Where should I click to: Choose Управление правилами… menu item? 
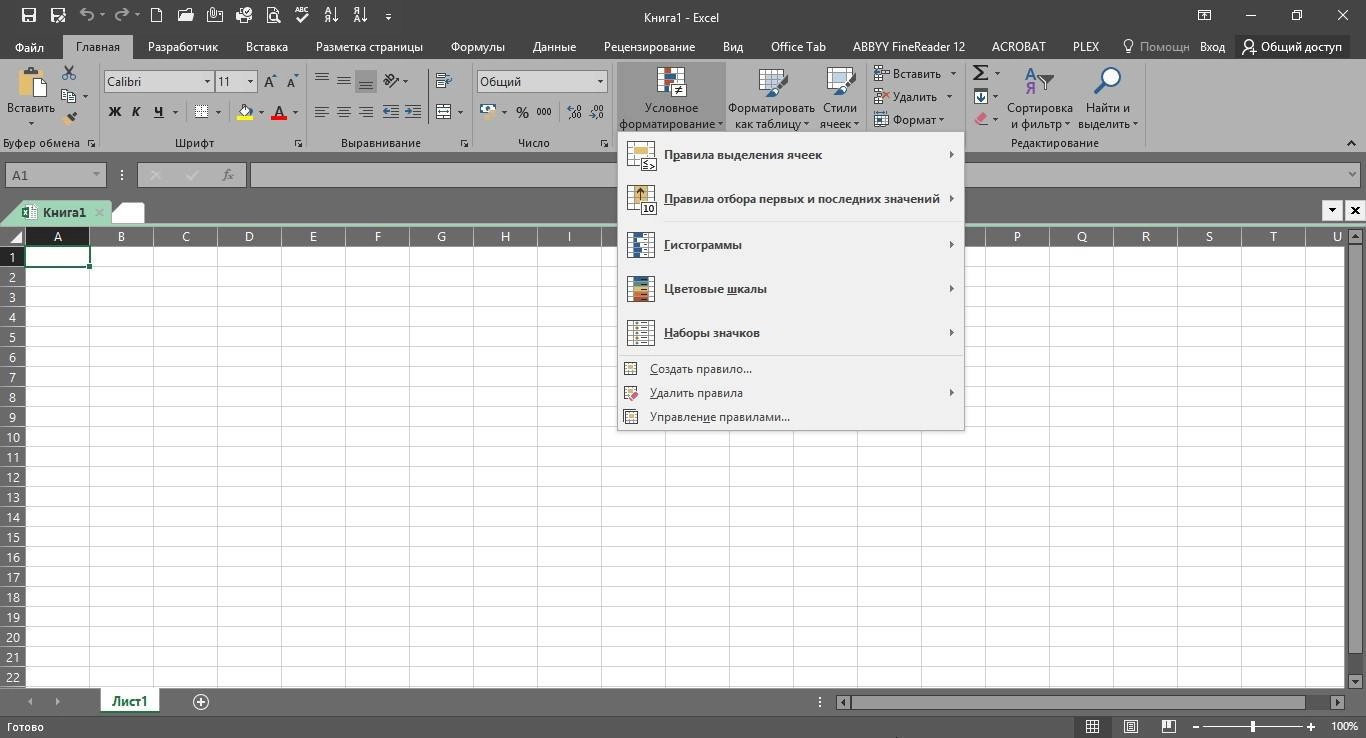(790, 417)
